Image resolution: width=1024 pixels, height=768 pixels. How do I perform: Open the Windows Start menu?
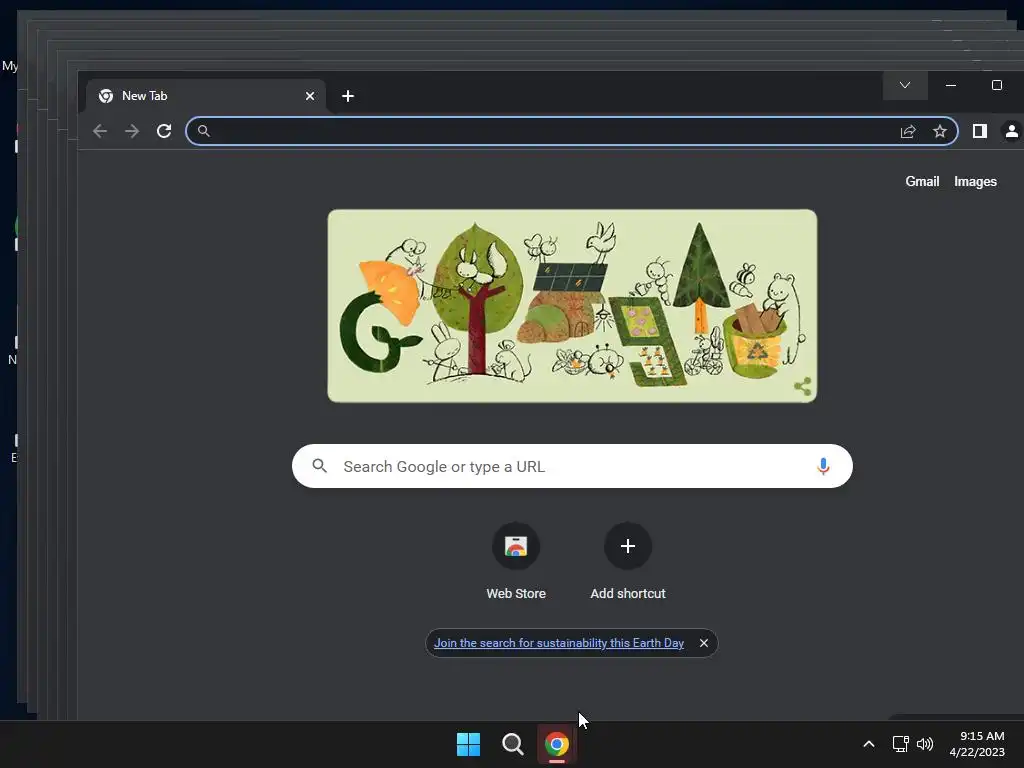(x=468, y=744)
